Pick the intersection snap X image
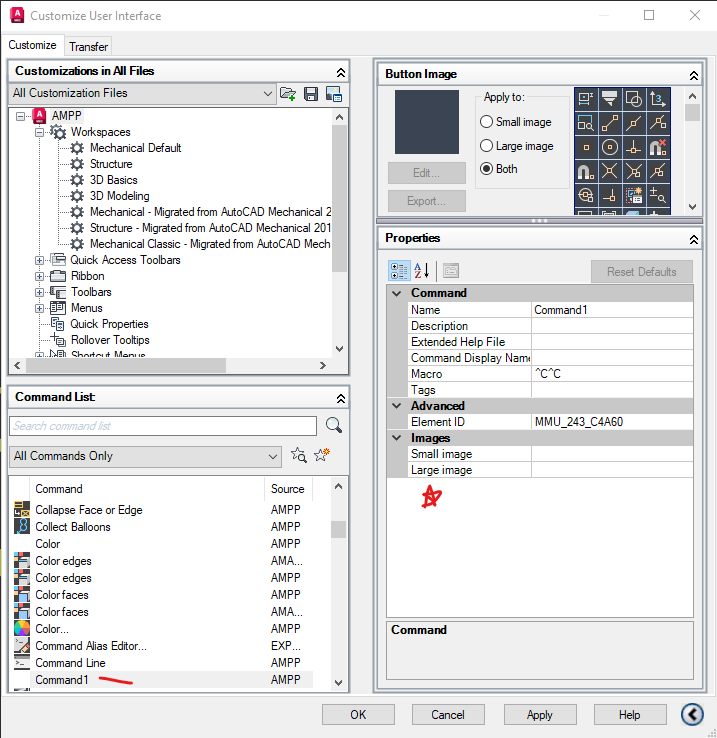Screen dimensions: 717x738 tap(610, 171)
